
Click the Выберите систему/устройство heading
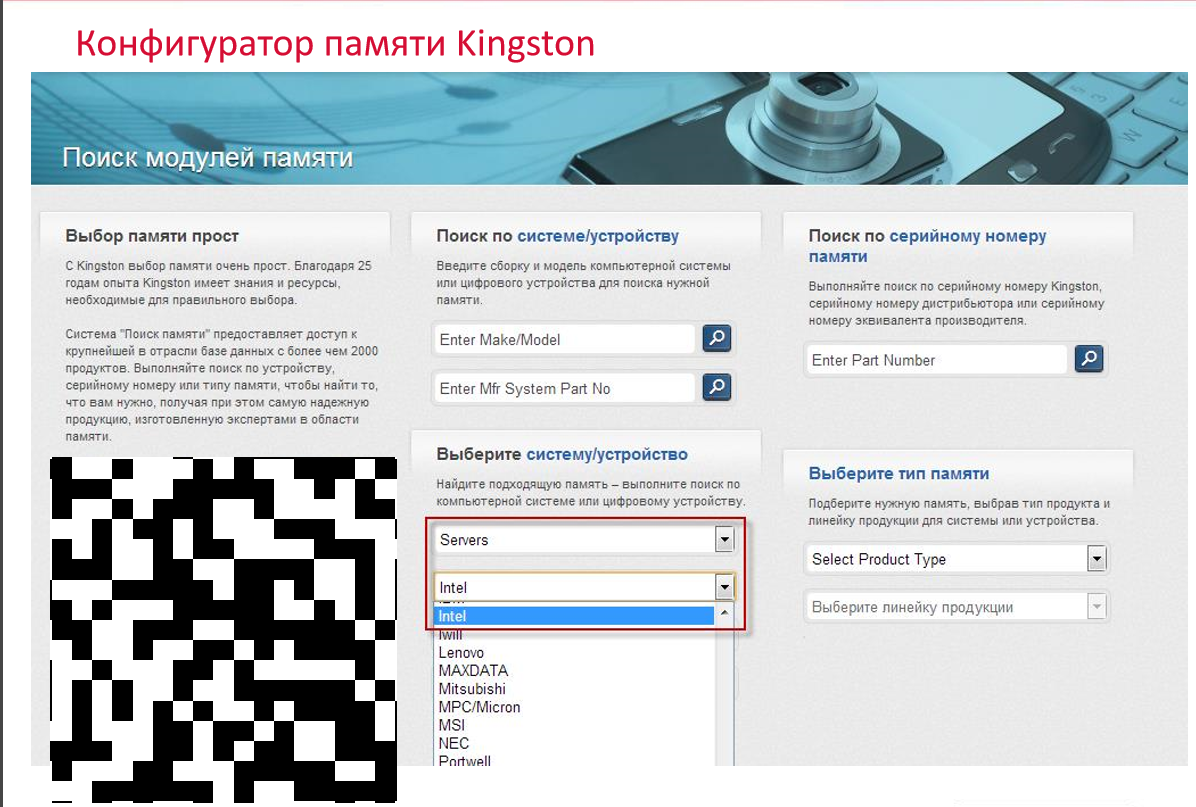pyautogui.click(x=562, y=454)
